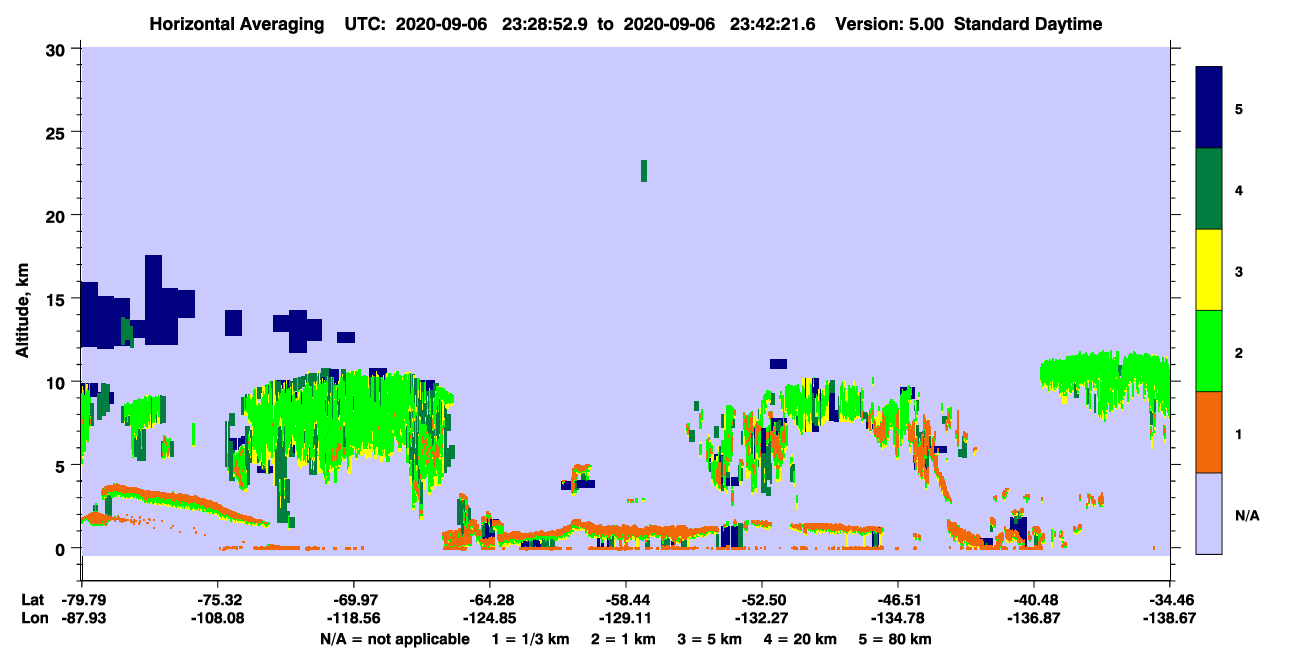Click the dark blue color bar segment labeled 5
Viewport: 1300px width, 667px height.
point(1209,108)
